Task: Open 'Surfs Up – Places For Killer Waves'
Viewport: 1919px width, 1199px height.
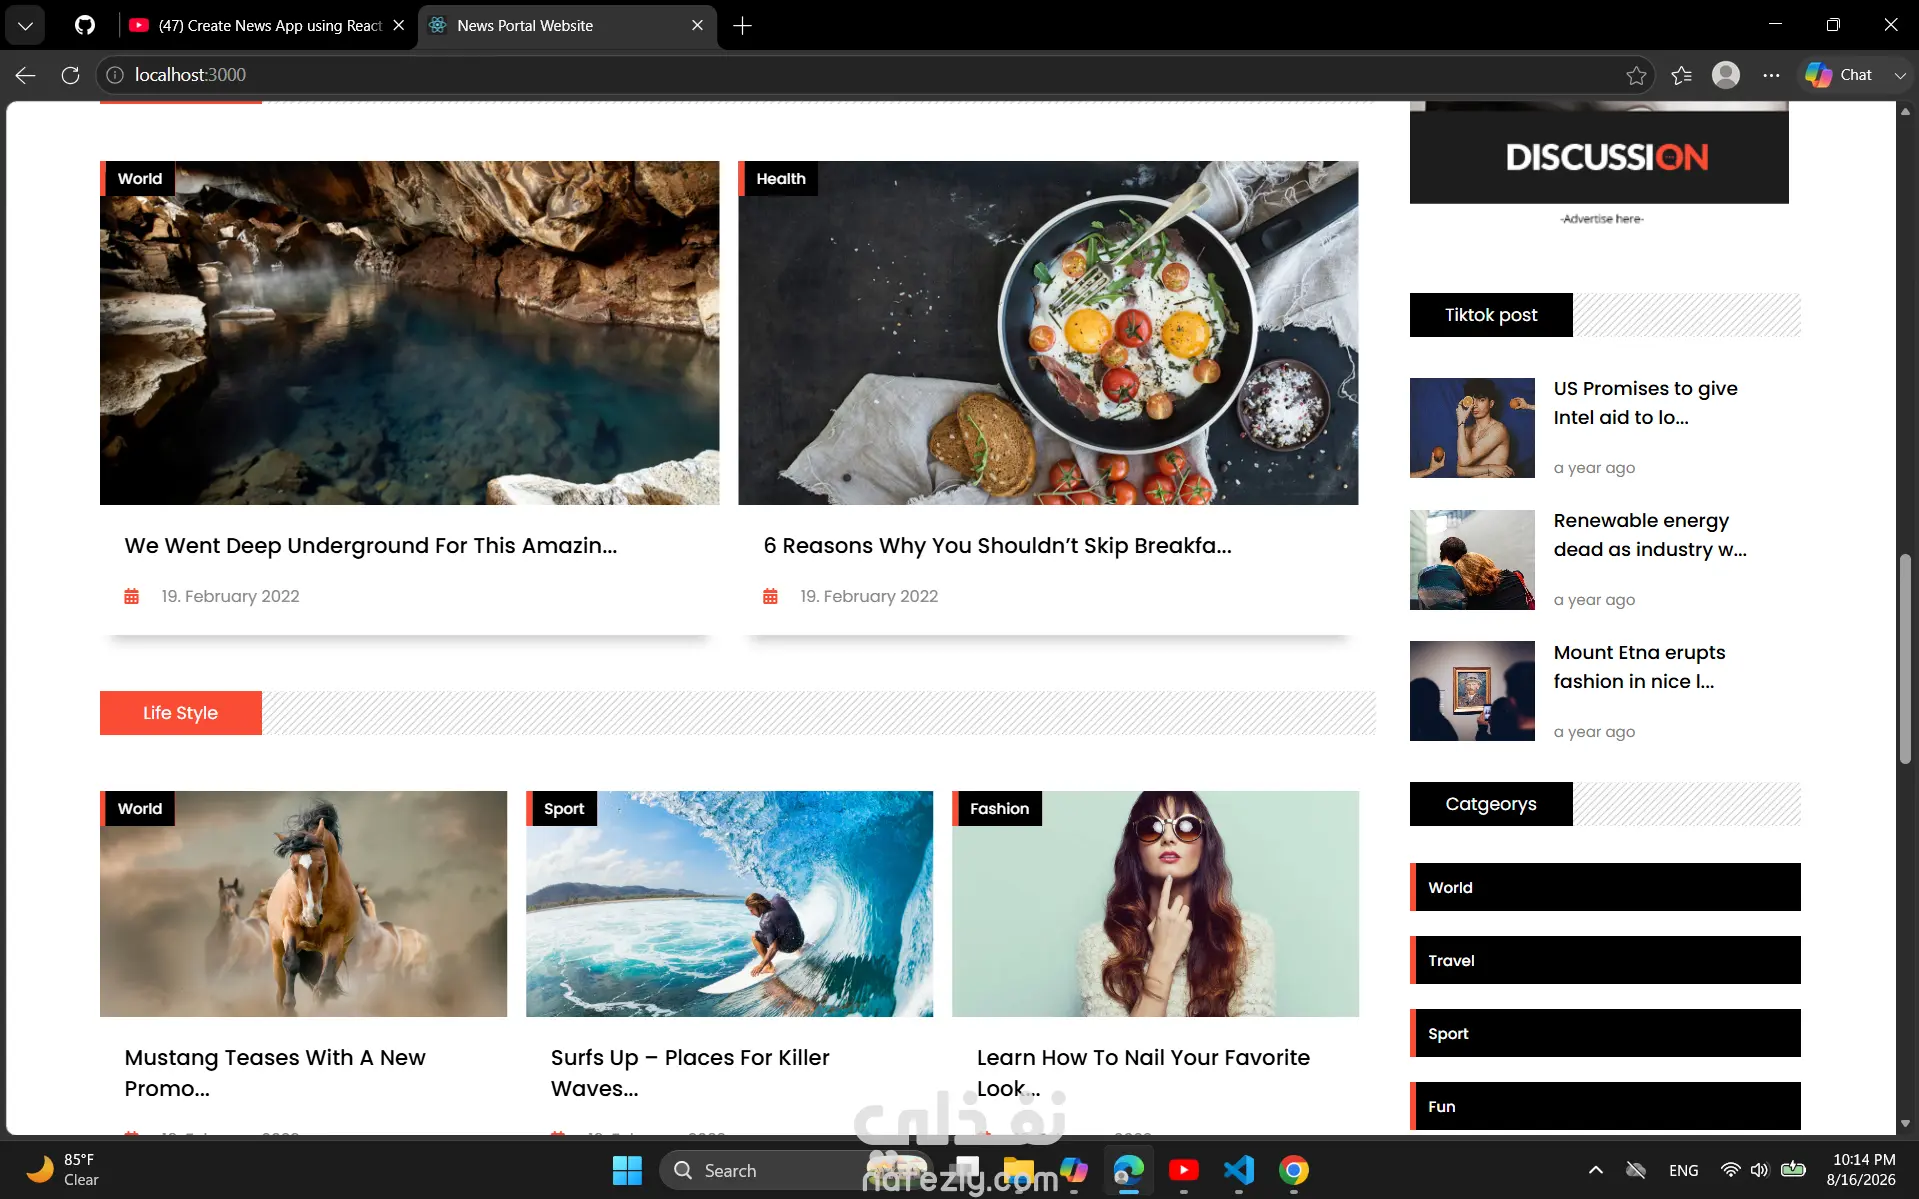Action: (690, 1073)
